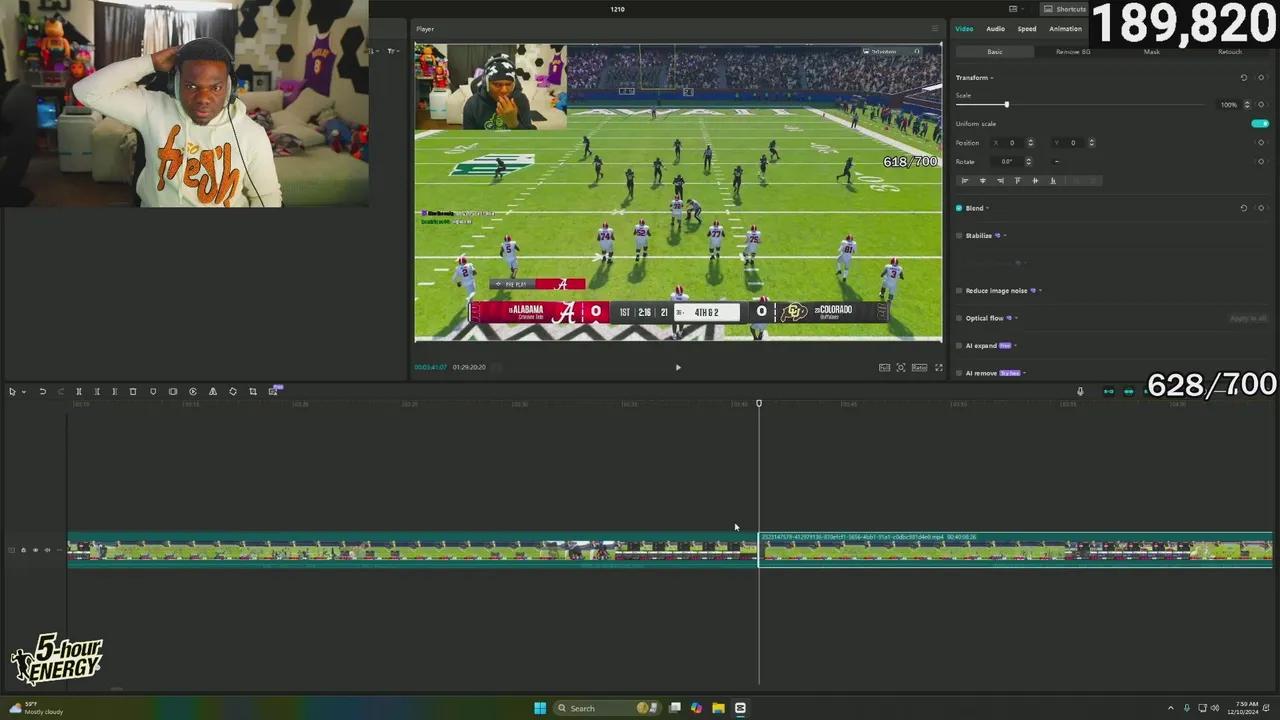The height and width of the screenshot is (720, 1280).
Task: Click the timeline playhead marker
Action: click(x=759, y=403)
